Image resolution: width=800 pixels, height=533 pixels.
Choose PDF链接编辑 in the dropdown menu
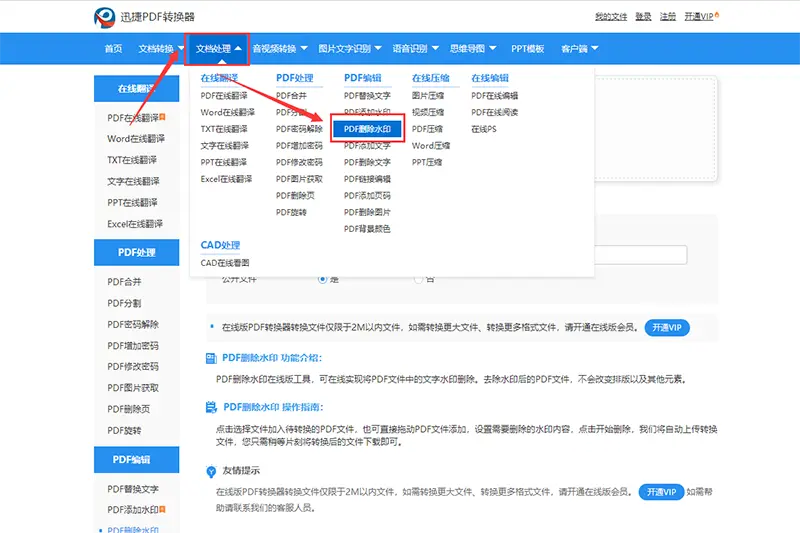coord(367,179)
